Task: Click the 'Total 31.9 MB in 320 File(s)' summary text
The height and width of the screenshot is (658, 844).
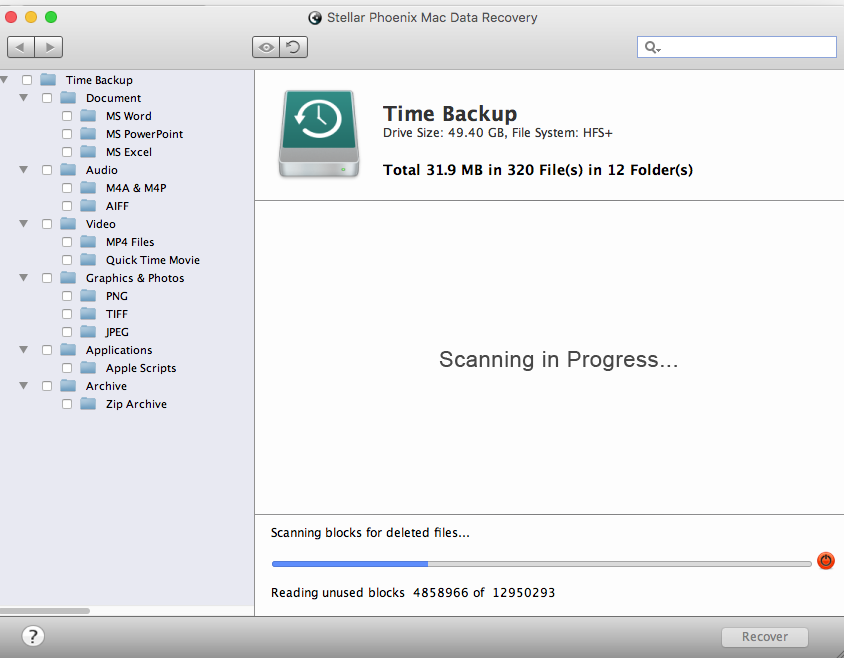Action: (x=538, y=170)
